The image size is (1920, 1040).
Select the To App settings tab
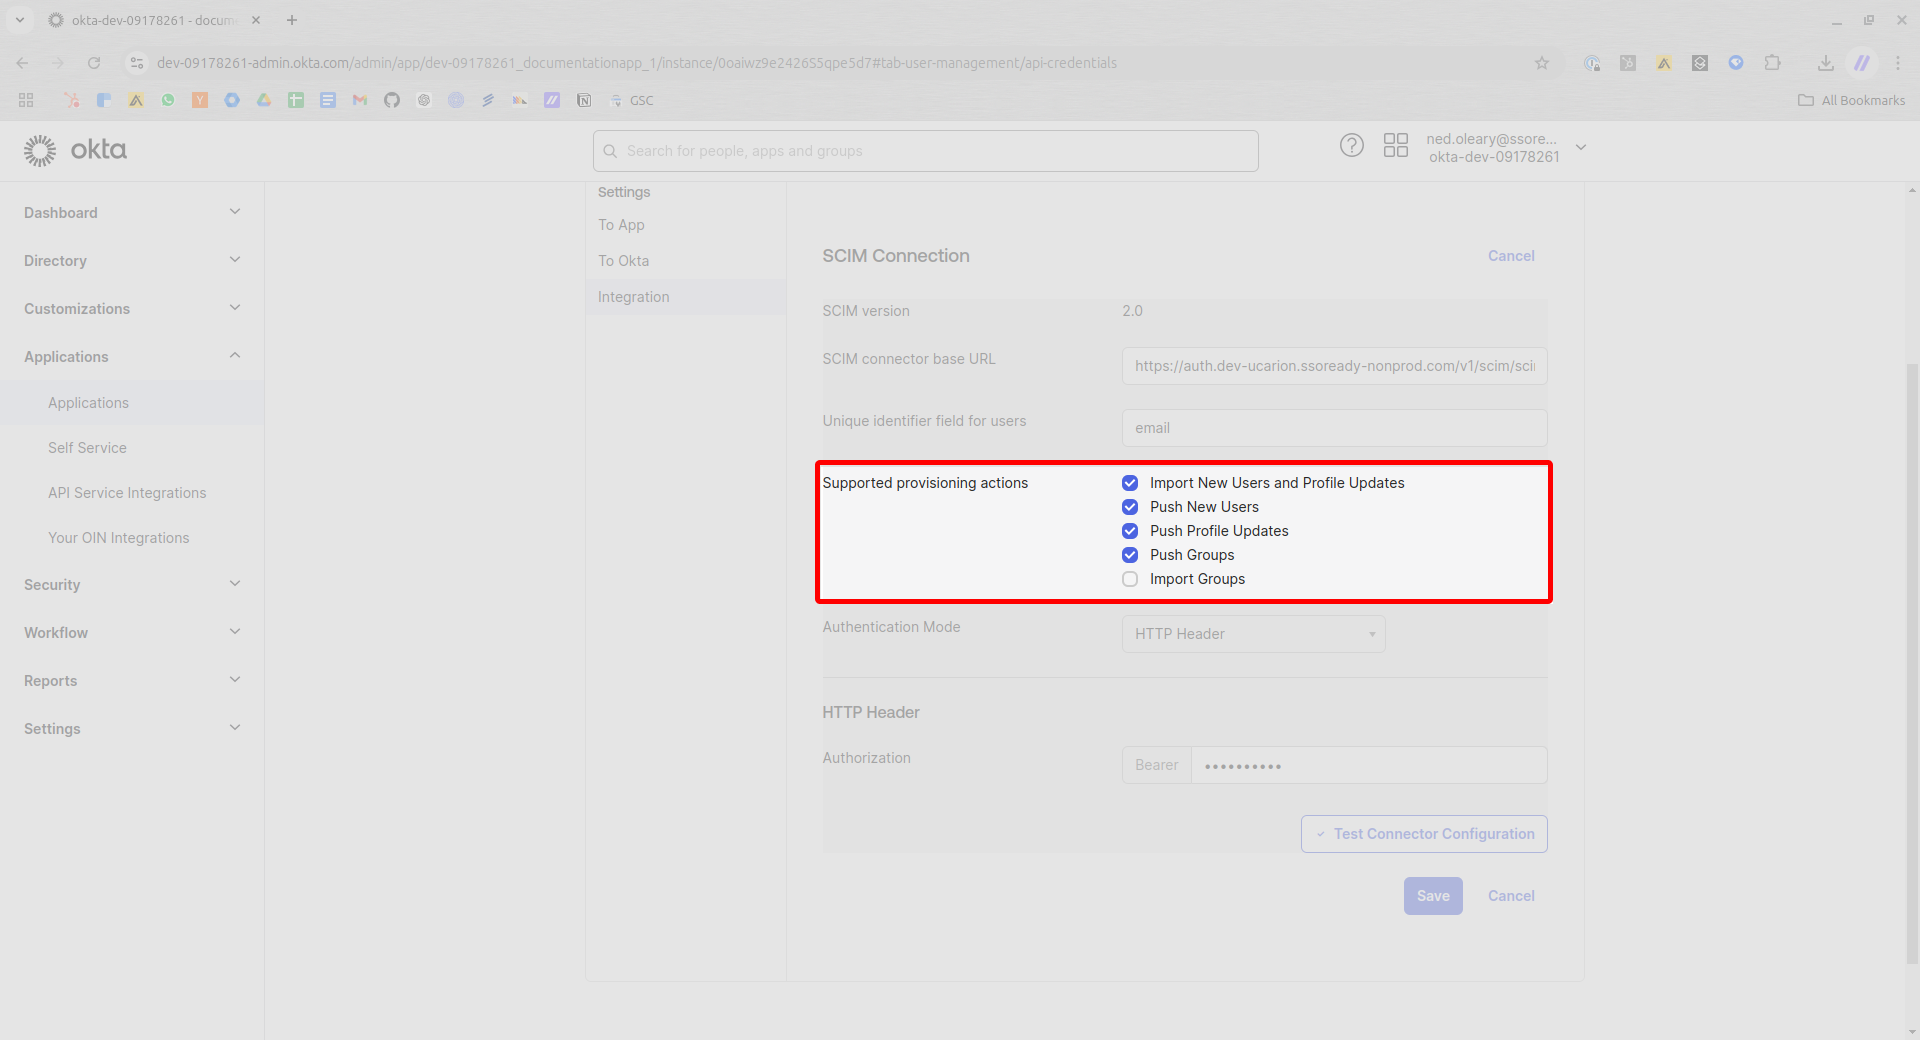coord(621,225)
